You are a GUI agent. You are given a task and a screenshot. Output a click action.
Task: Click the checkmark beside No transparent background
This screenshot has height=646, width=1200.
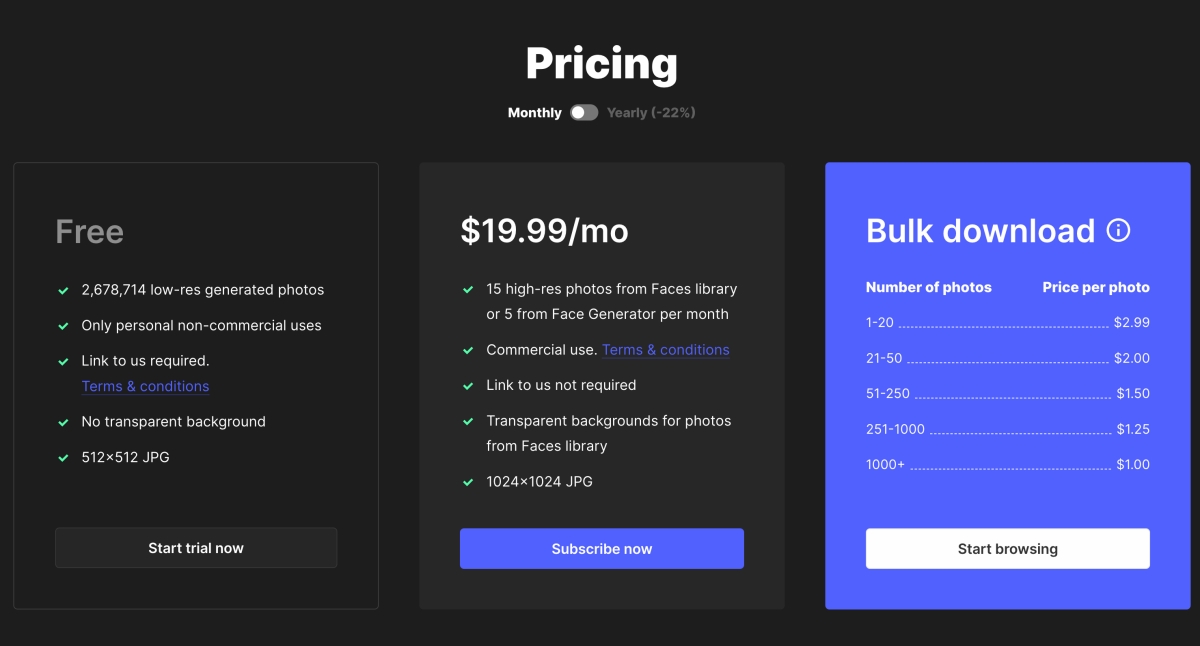pos(64,422)
